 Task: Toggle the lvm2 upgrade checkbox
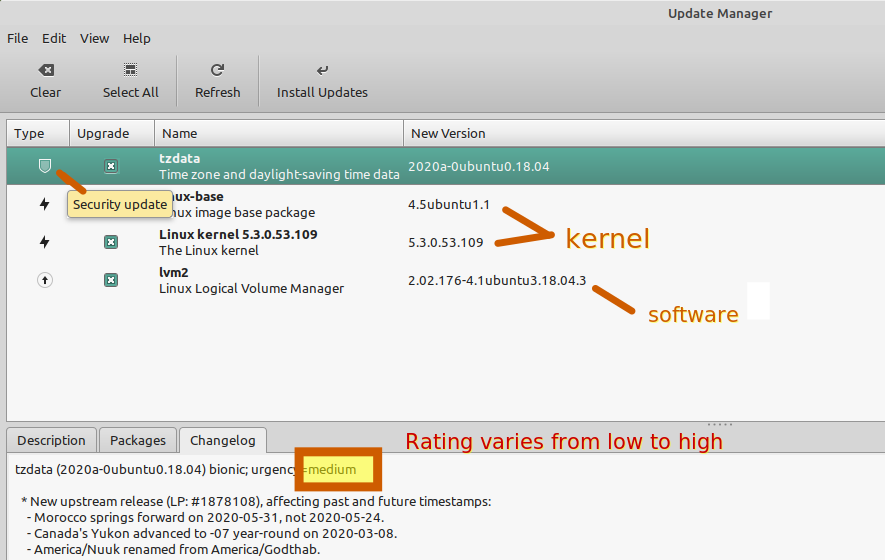[111, 280]
